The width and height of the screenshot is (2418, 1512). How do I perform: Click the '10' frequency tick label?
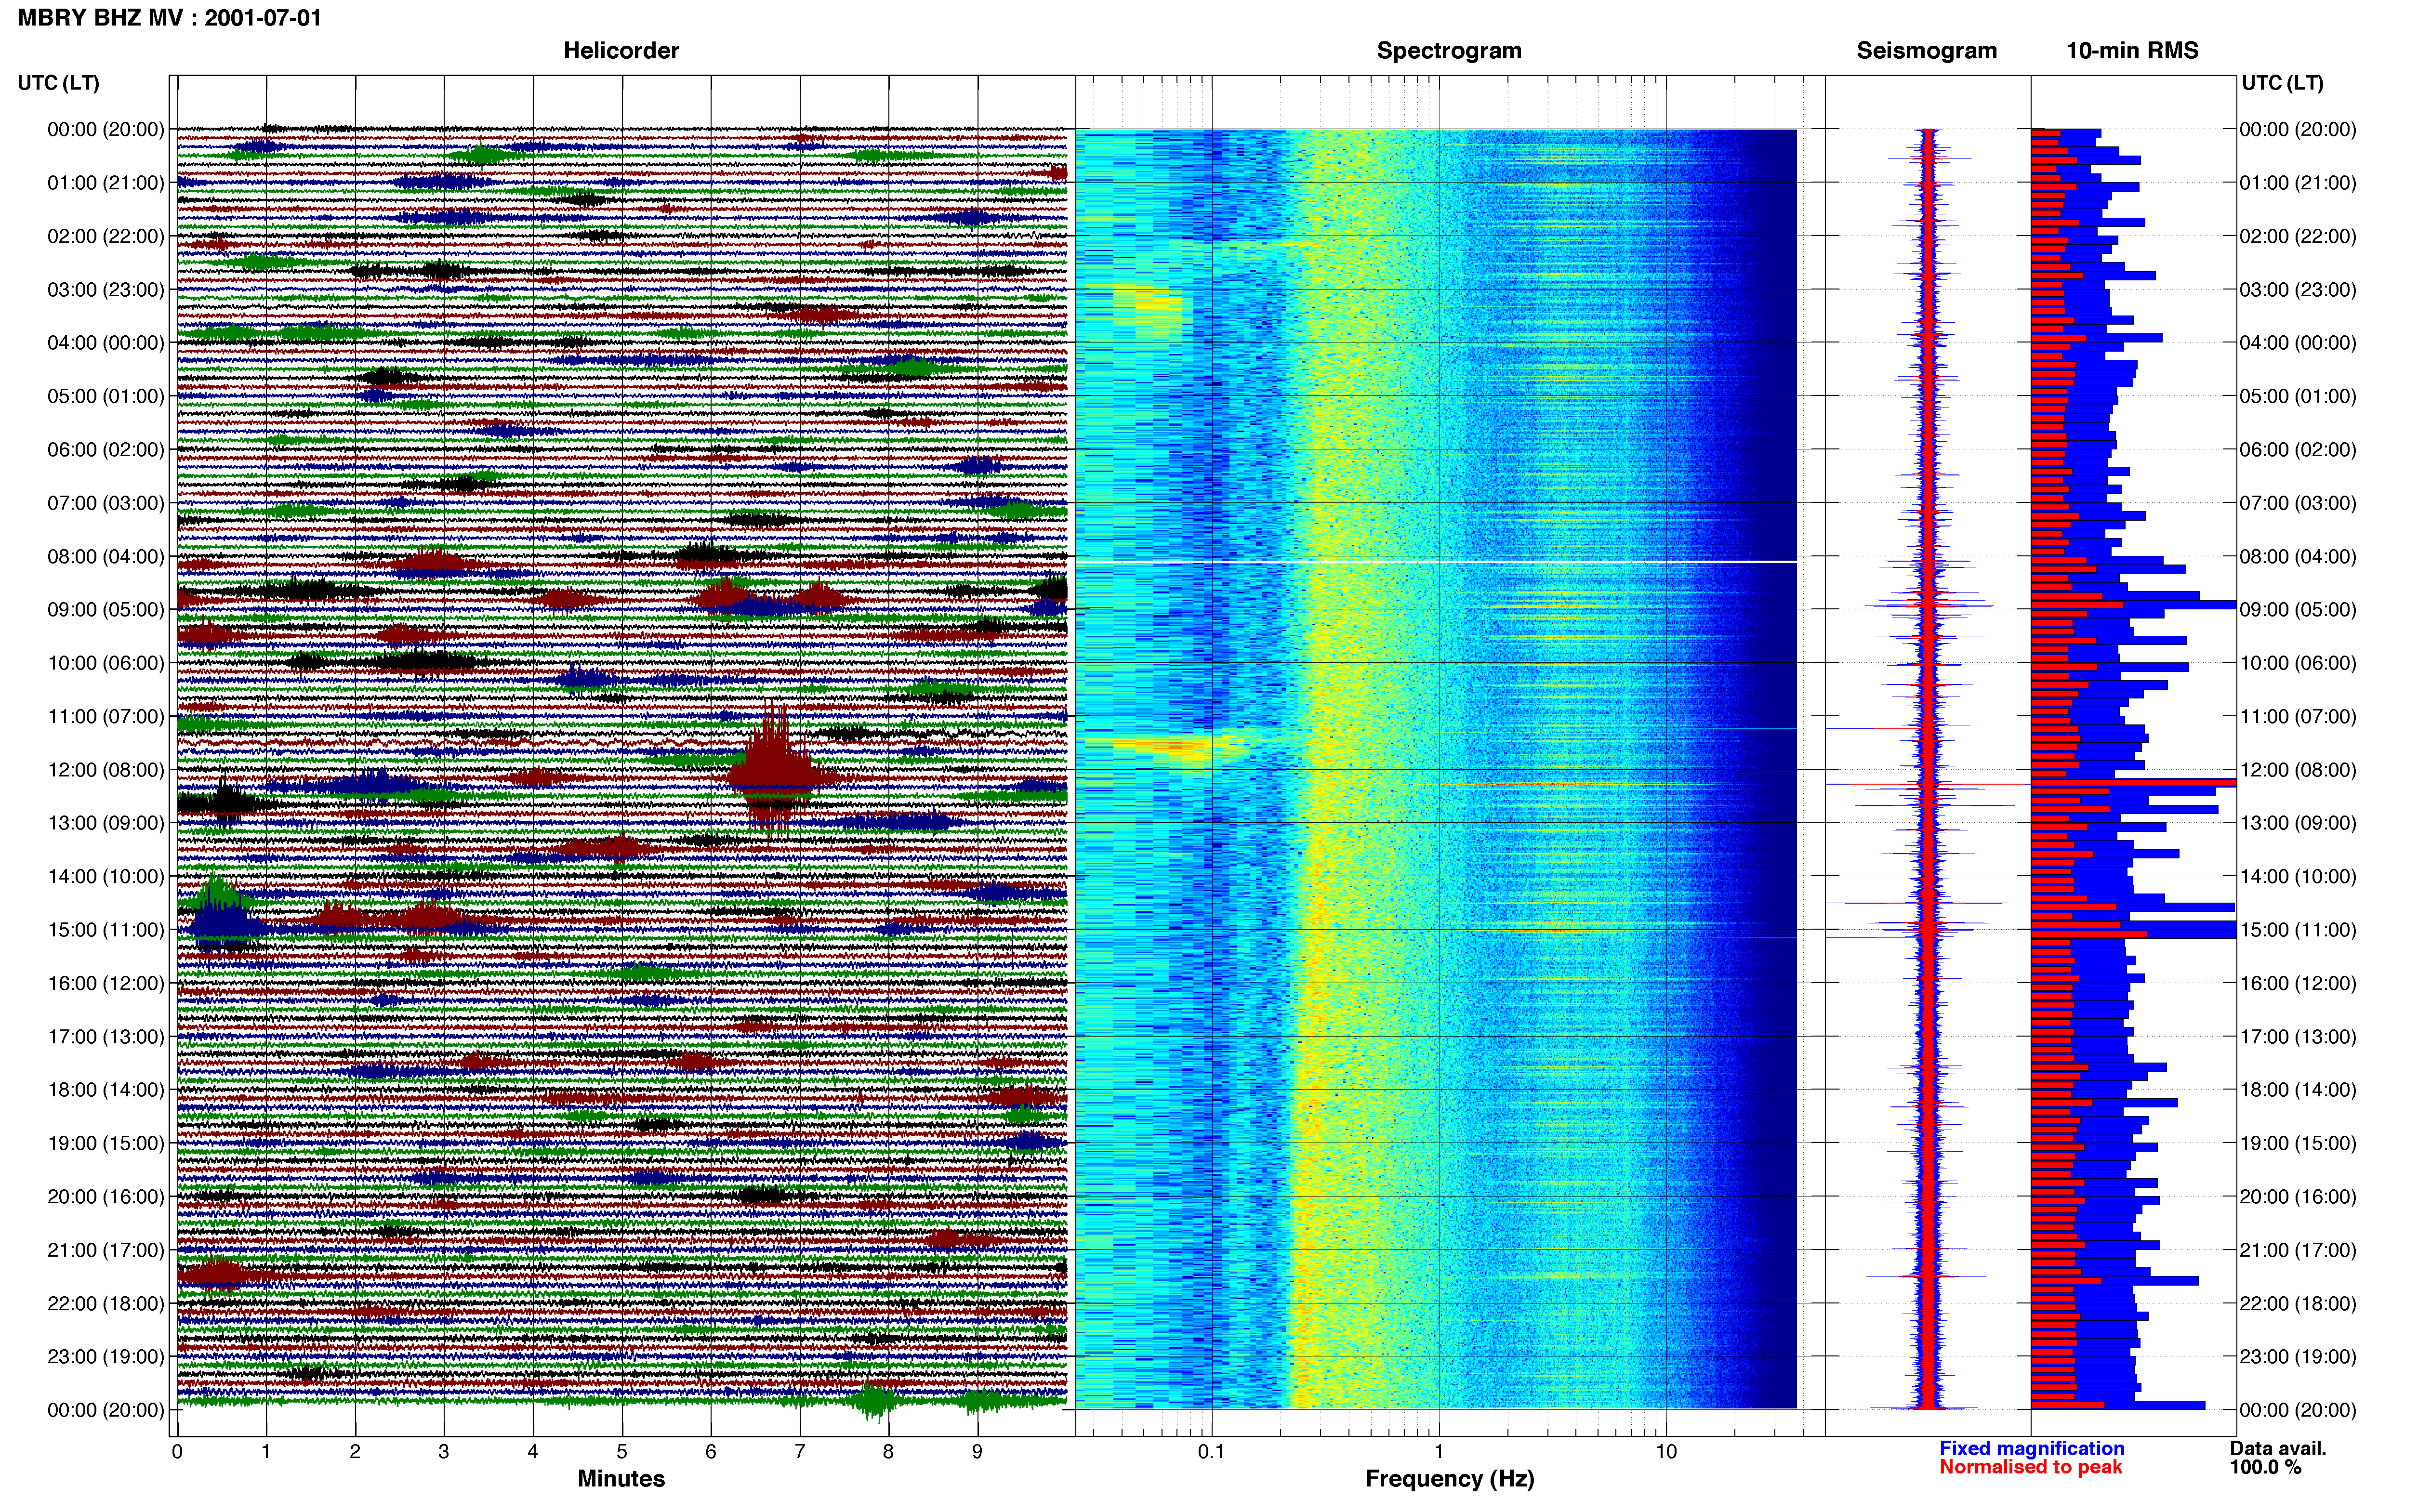[1665, 1452]
